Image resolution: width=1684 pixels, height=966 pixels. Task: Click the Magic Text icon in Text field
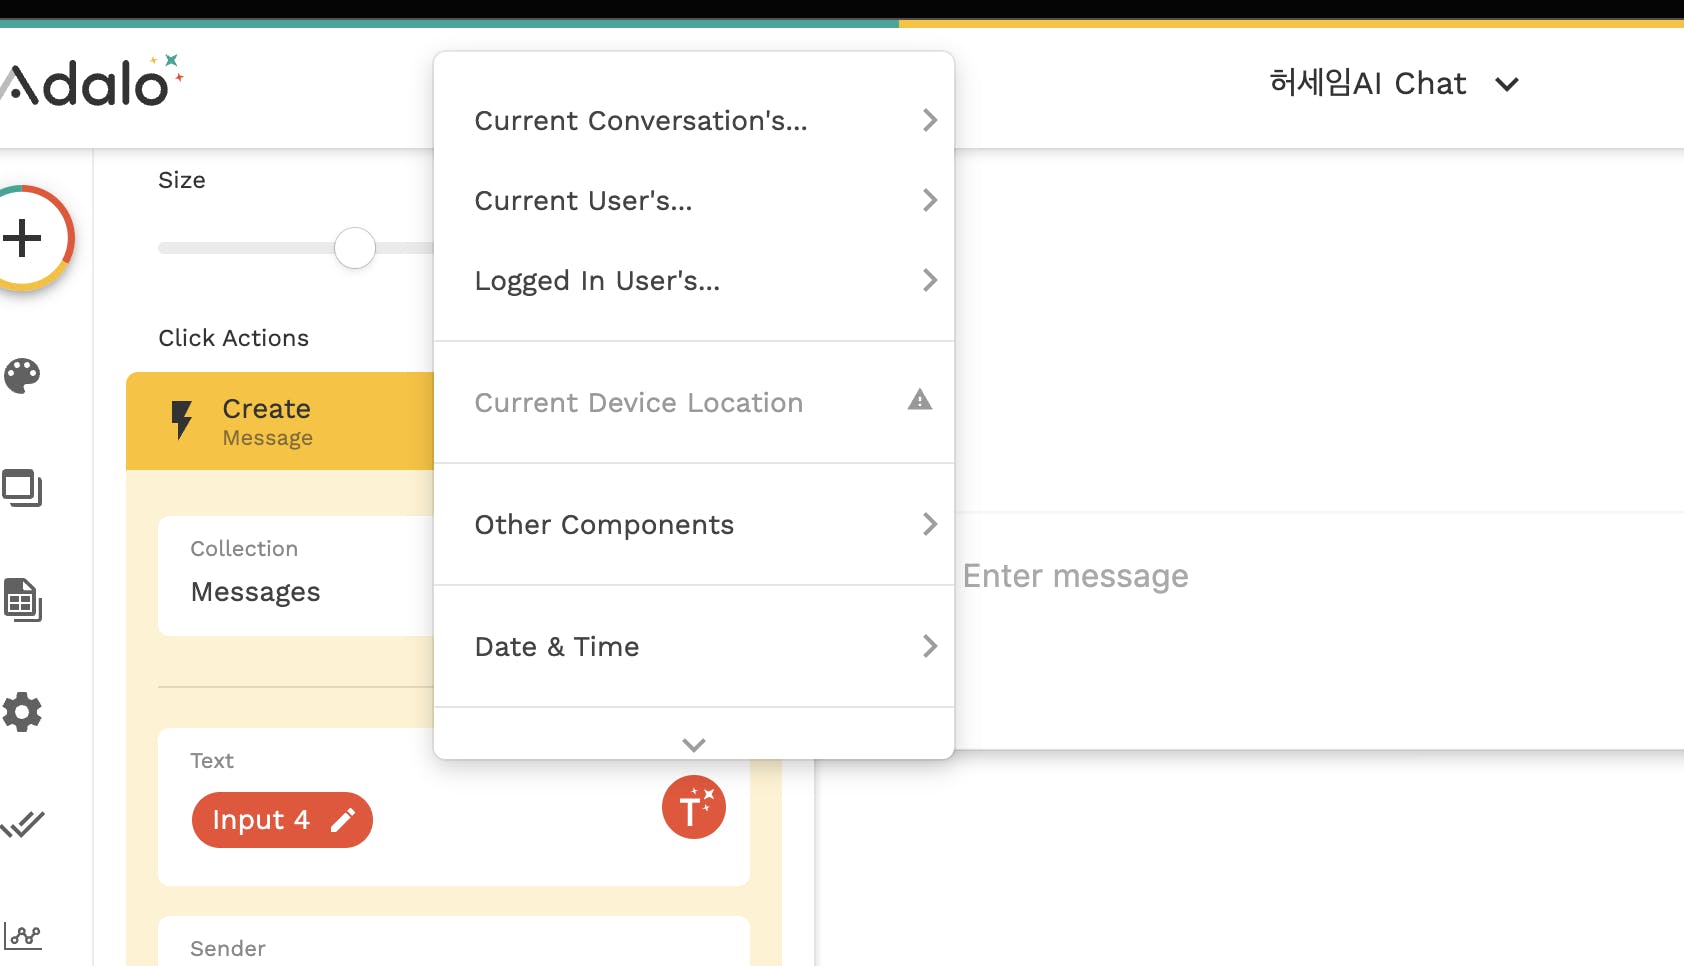pos(694,807)
